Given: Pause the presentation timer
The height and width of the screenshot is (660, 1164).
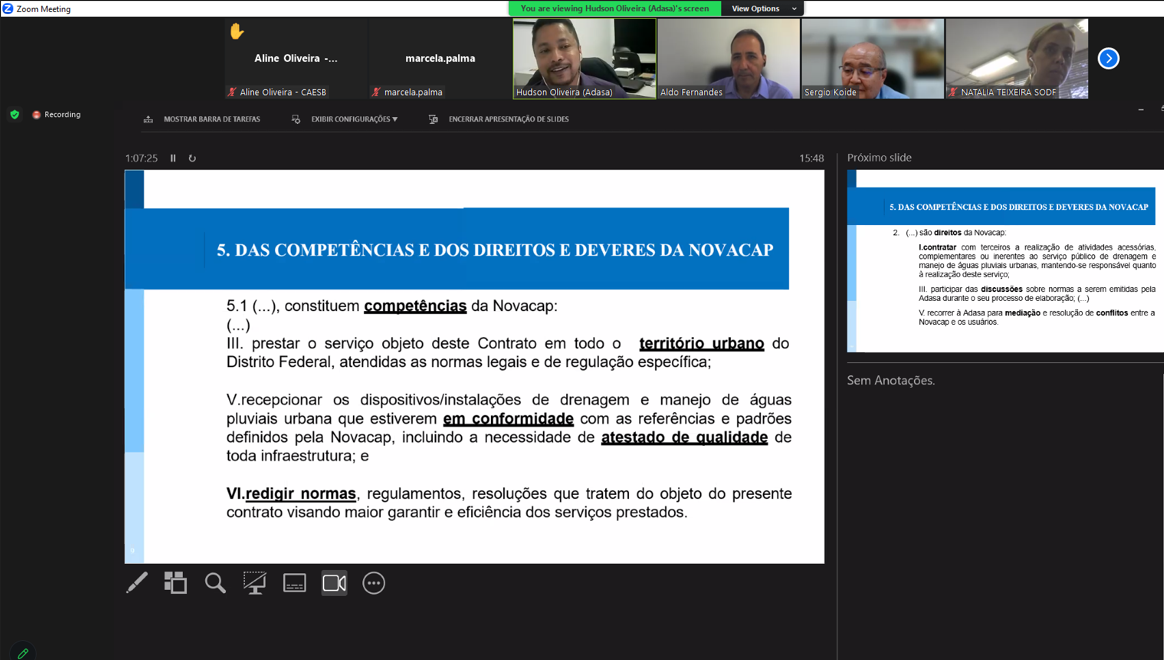Looking at the screenshot, I should [173, 158].
